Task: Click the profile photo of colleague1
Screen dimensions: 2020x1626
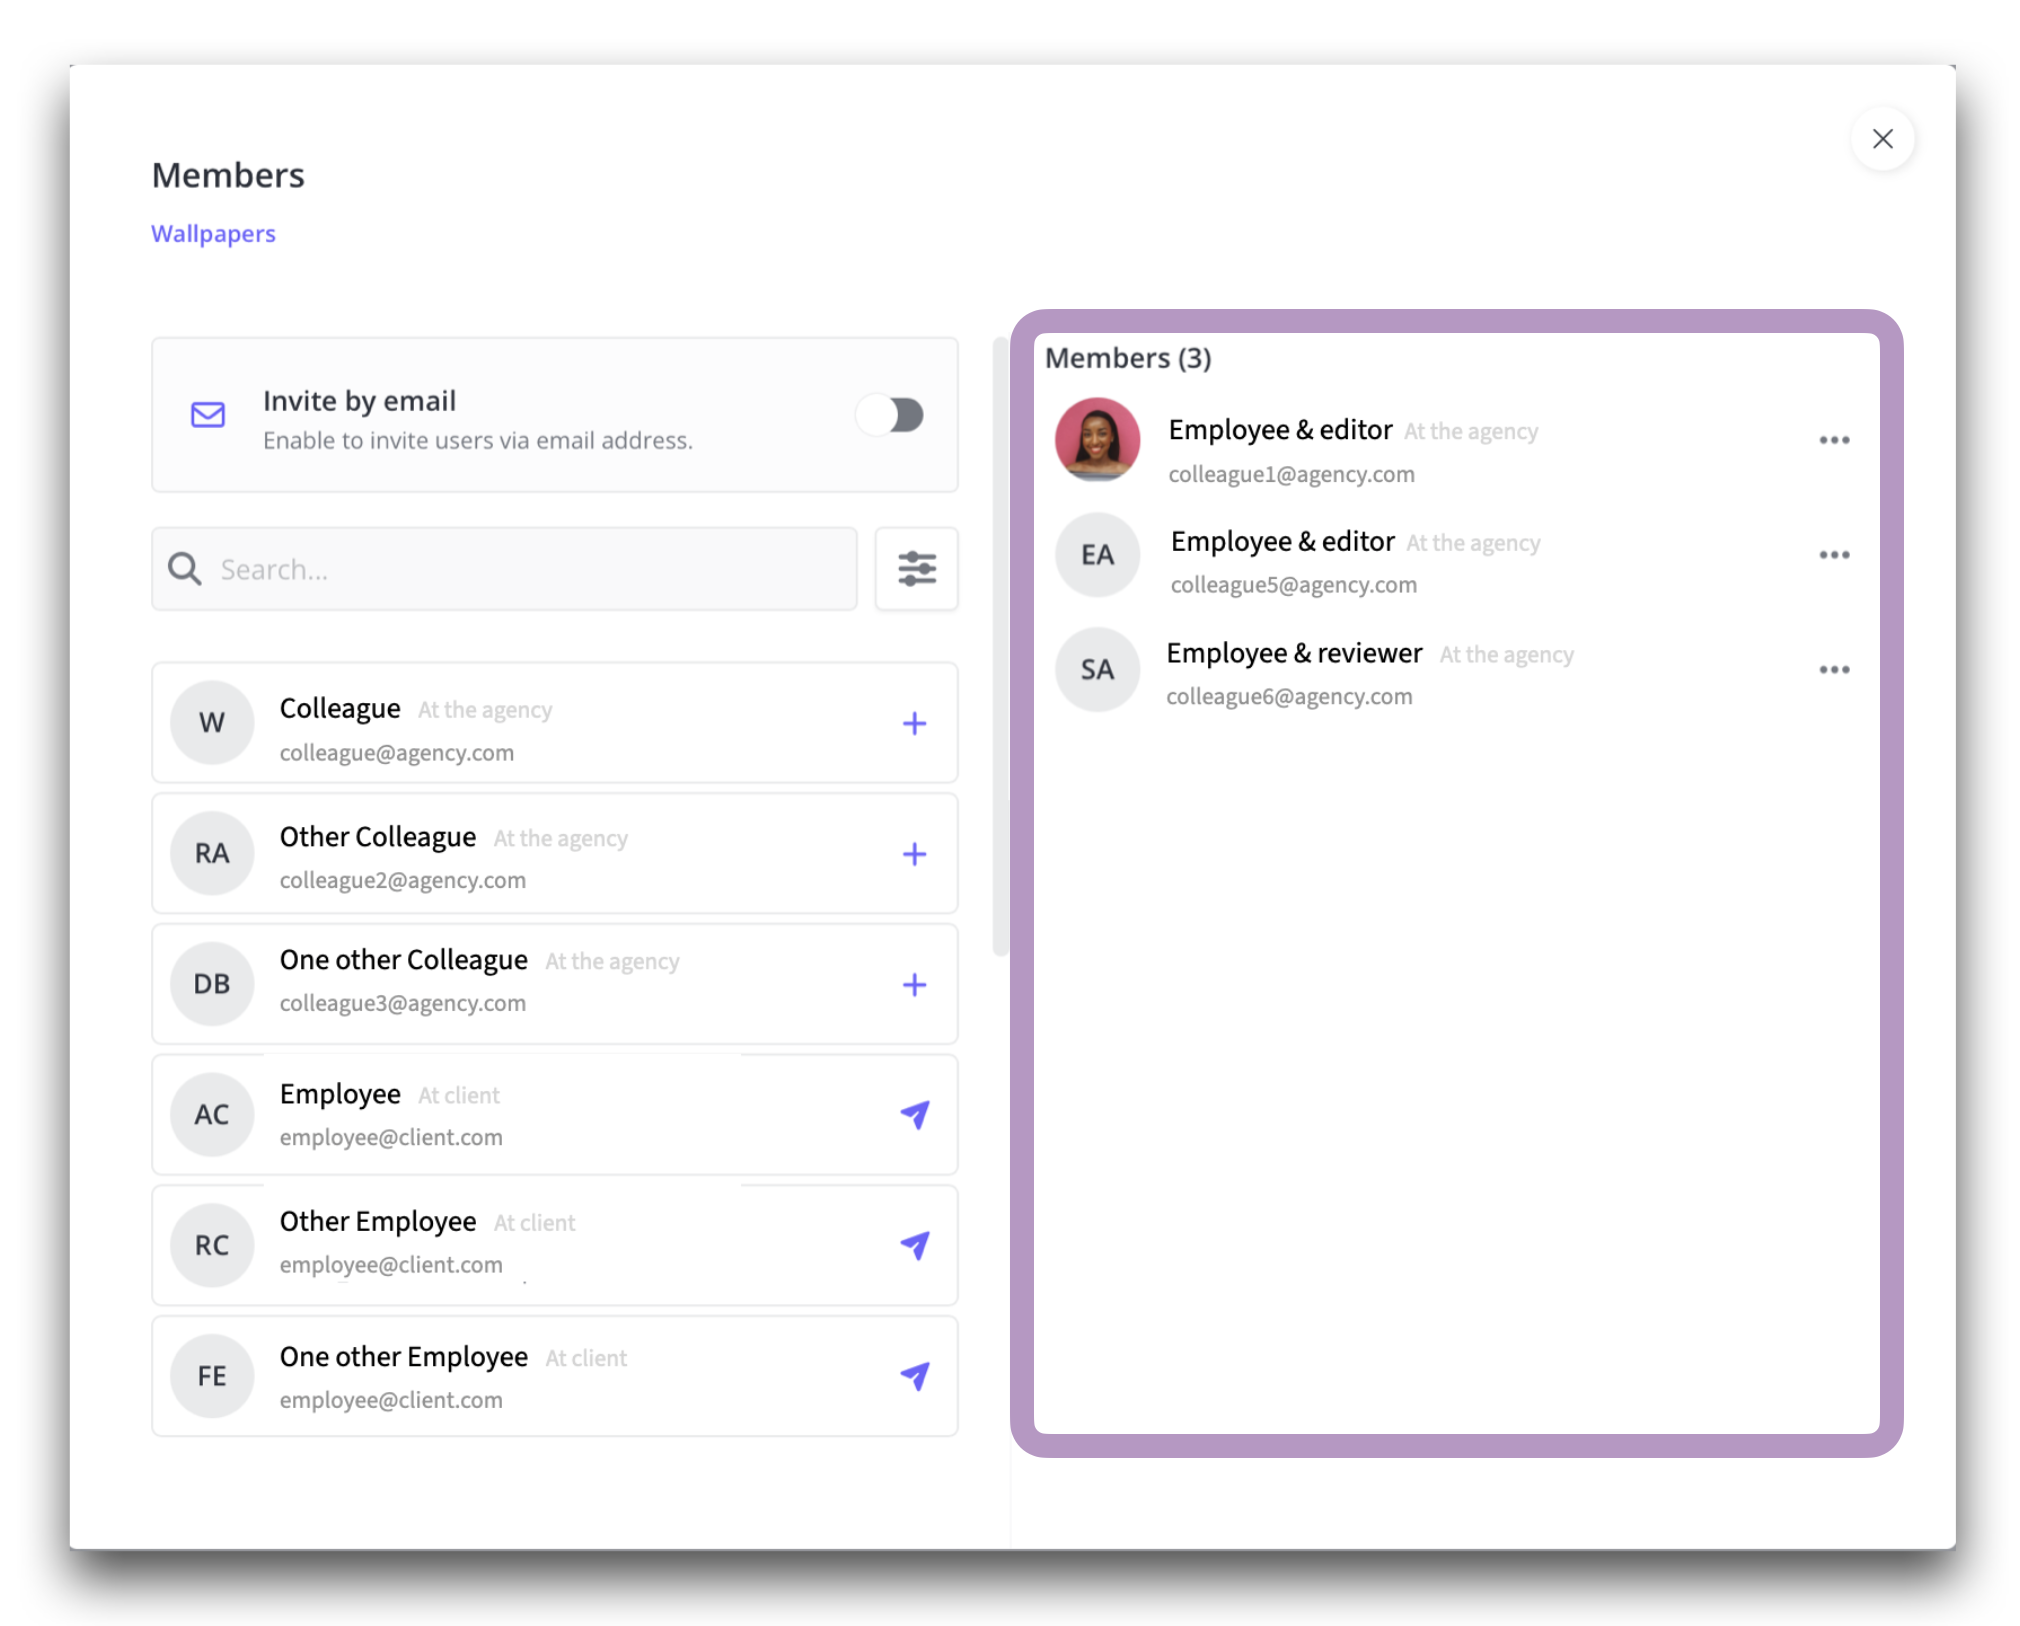Action: [x=1096, y=440]
